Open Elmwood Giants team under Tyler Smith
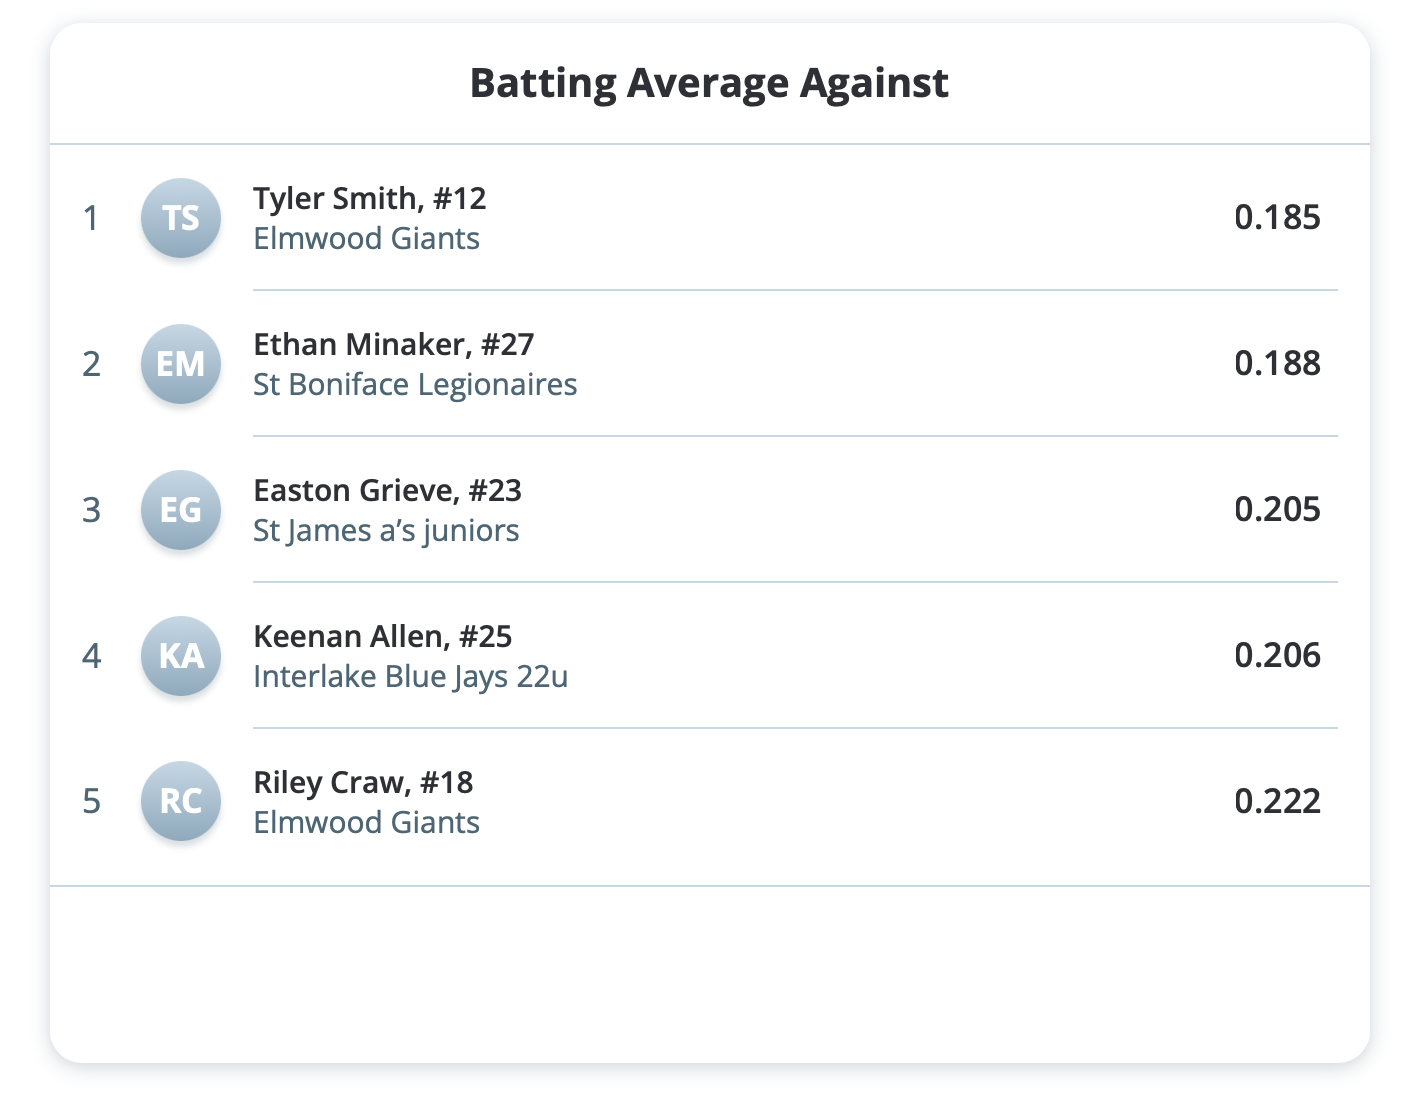This screenshot has height=1098, width=1404. [366, 238]
